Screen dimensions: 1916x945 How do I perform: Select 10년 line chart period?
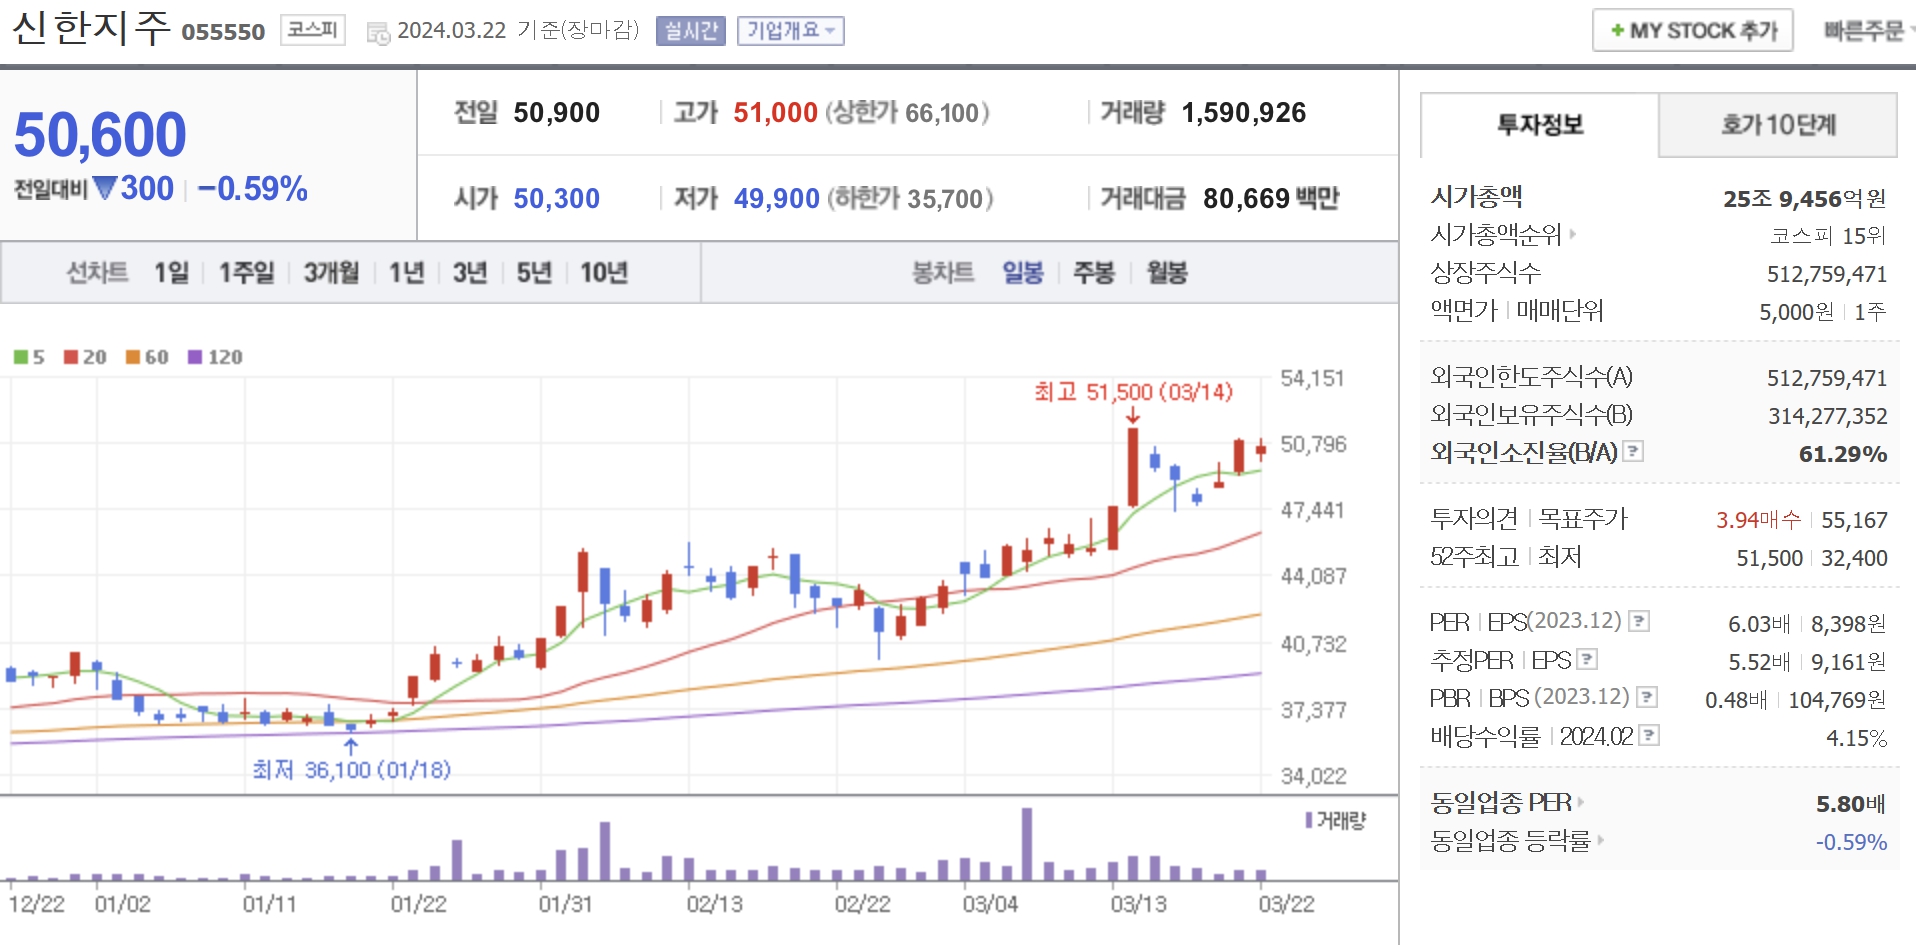[604, 272]
